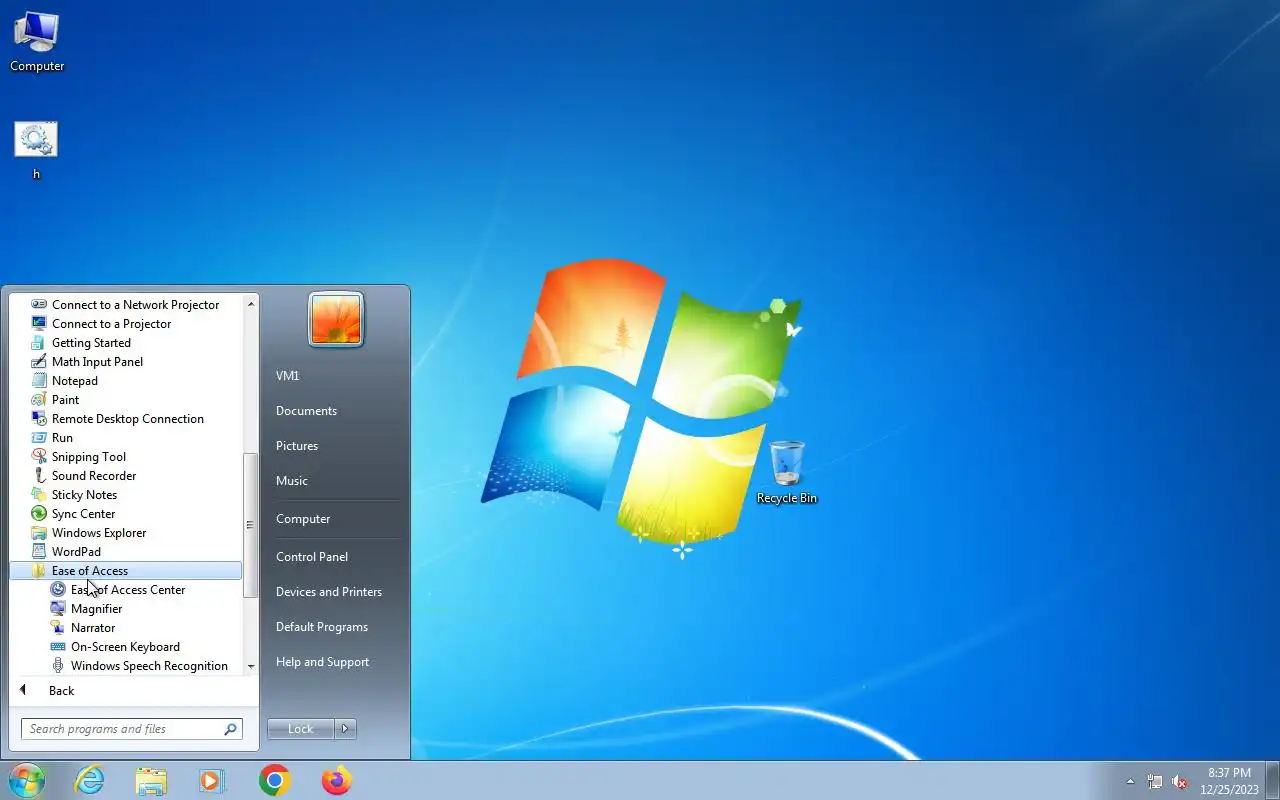The height and width of the screenshot is (800, 1280).
Task: Open Remote Desktop Connection
Action: [x=126, y=419]
